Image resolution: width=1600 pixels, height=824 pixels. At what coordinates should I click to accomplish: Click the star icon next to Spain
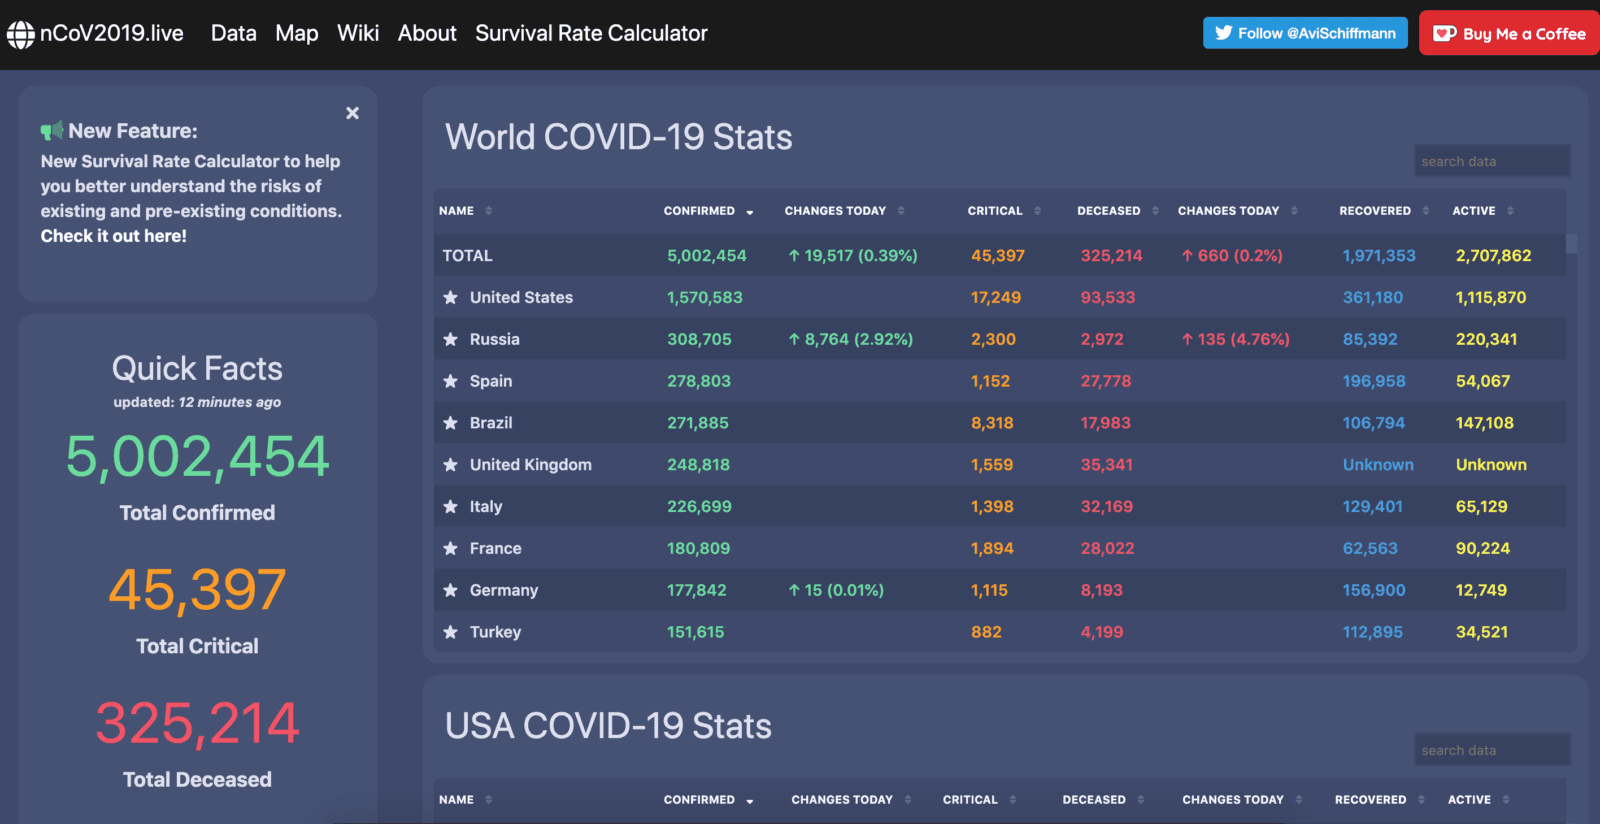pyautogui.click(x=451, y=381)
